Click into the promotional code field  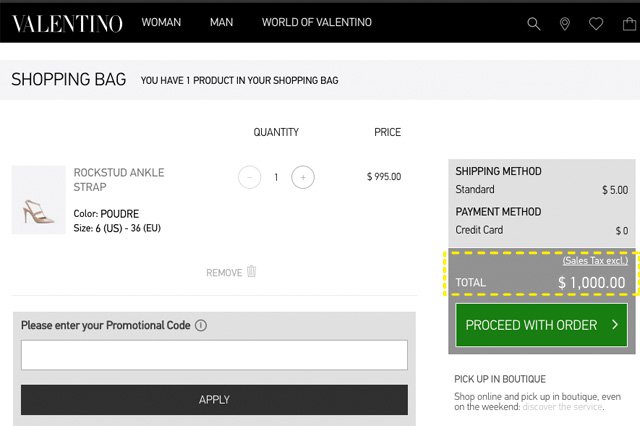pyautogui.click(x=214, y=355)
